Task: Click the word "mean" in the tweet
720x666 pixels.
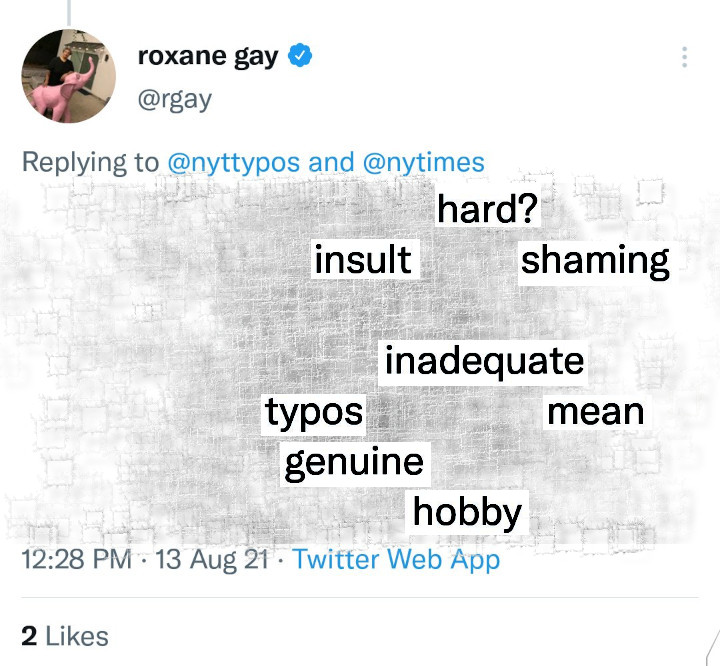Action: click(x=596, y=411)
